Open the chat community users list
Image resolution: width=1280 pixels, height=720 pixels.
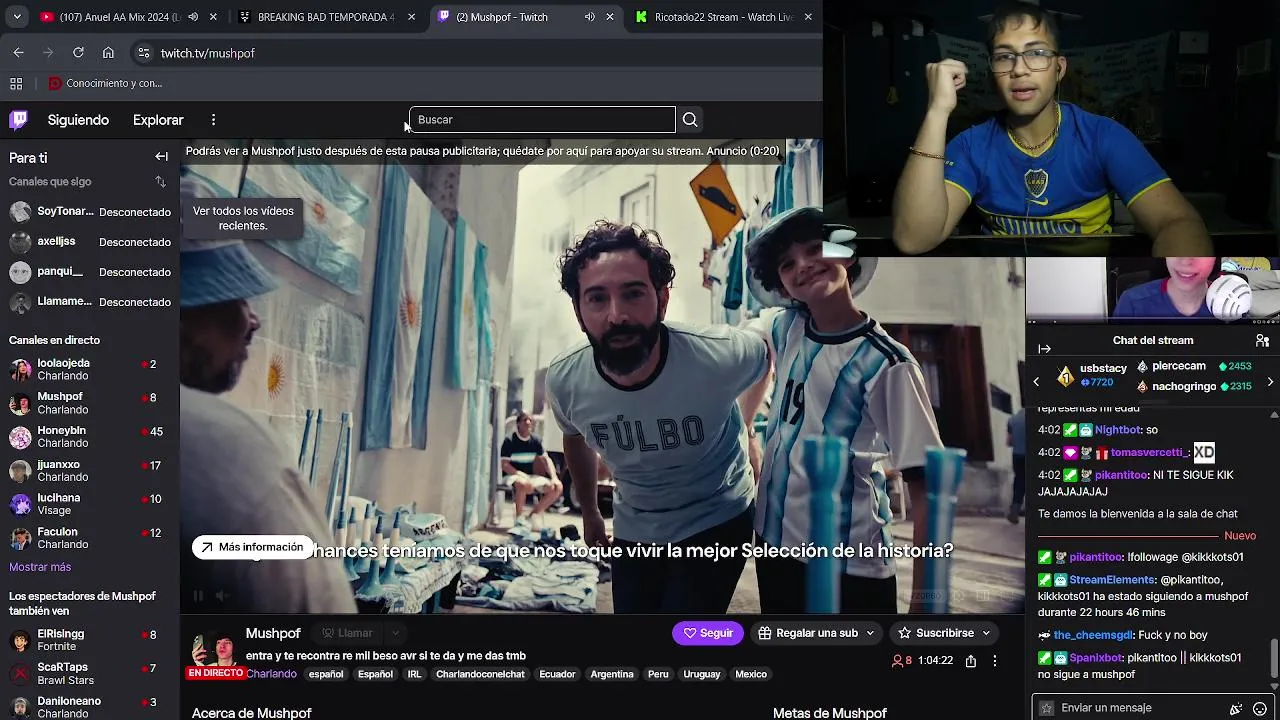(1262, 340)
